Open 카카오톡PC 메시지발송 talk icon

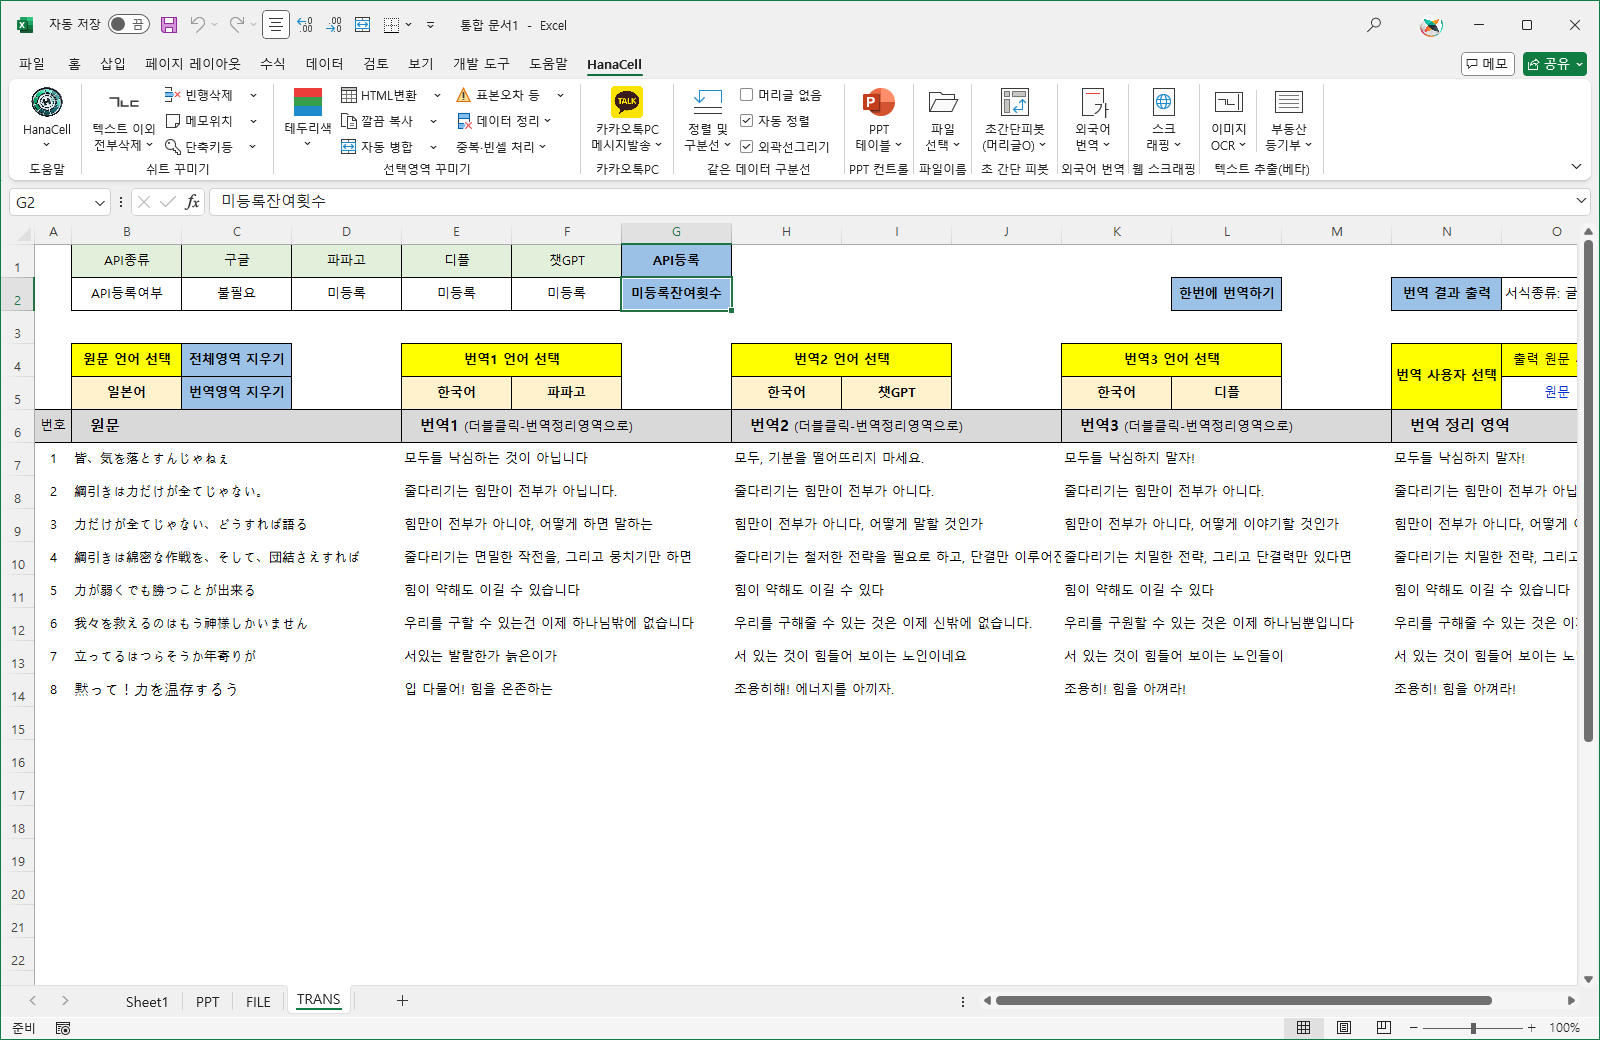coord(627,101)
